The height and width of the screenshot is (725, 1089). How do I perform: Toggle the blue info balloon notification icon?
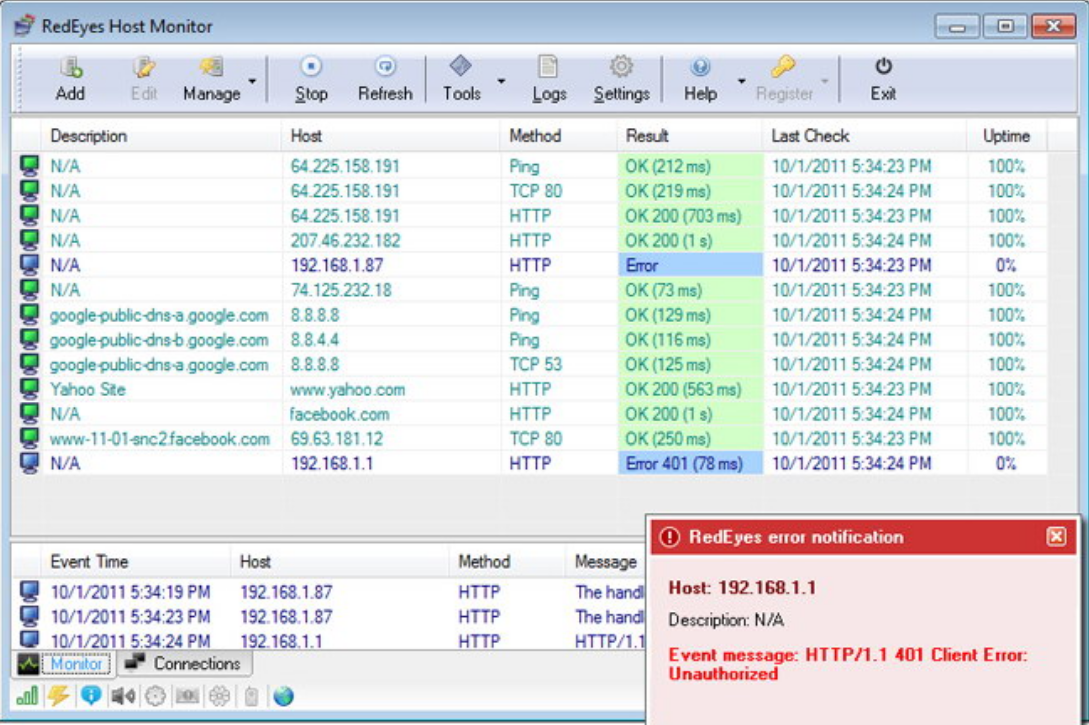tap(91, 696)
